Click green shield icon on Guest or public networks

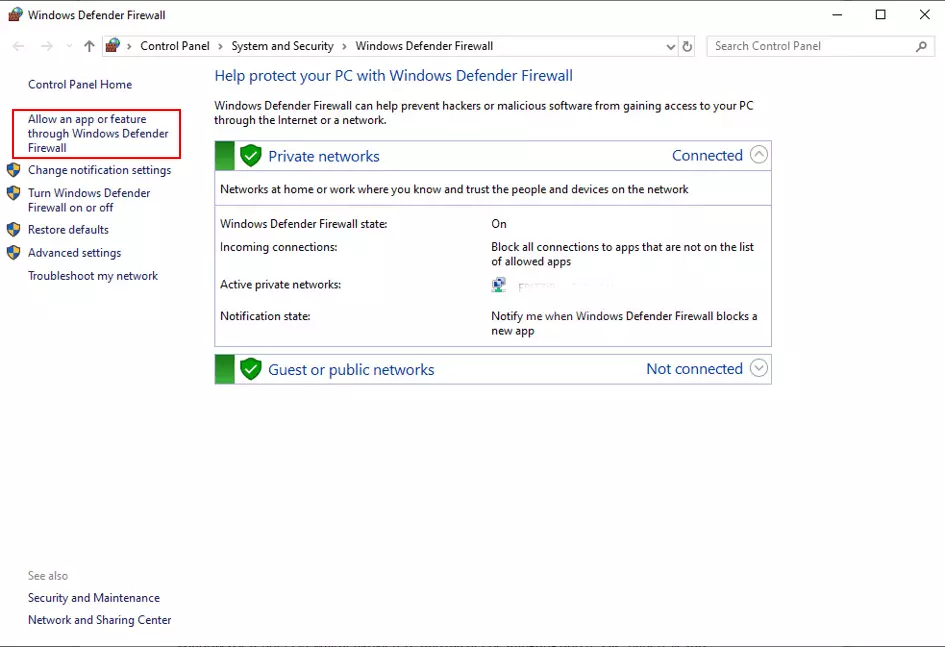point(251,369)
